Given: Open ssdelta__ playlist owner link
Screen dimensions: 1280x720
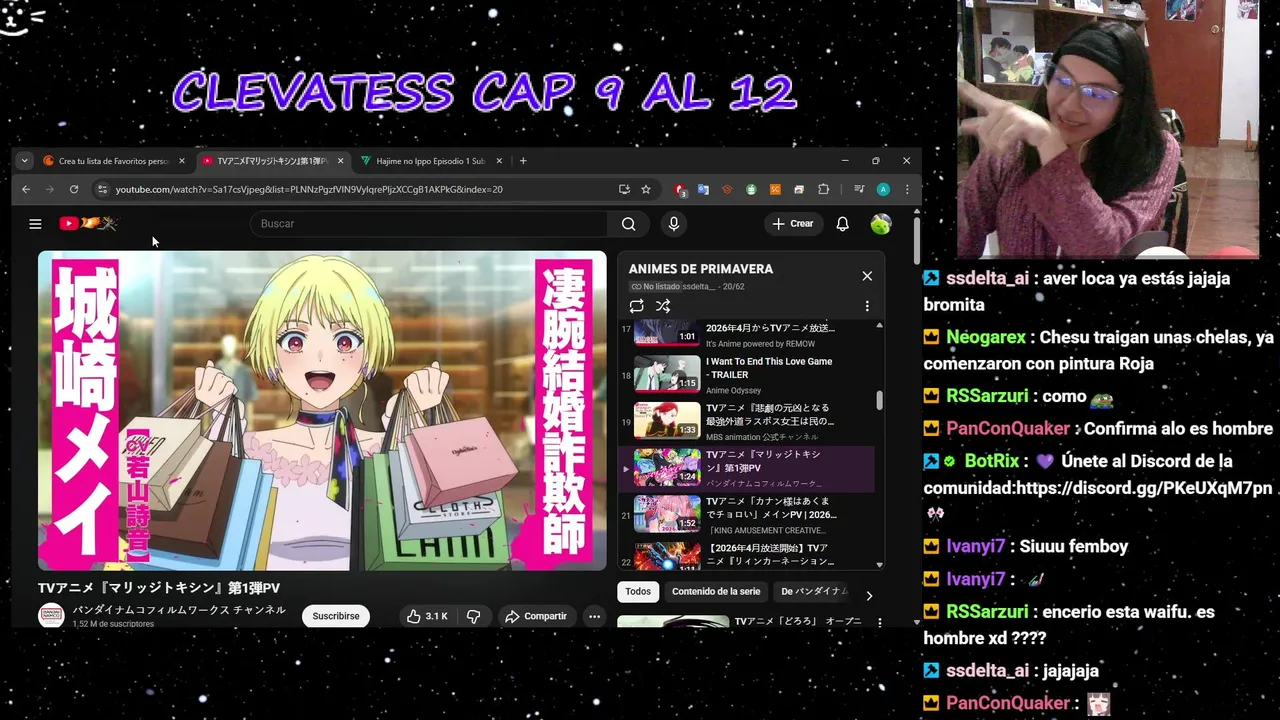Looking at the screenshot, I should click(x=699, y=287).
